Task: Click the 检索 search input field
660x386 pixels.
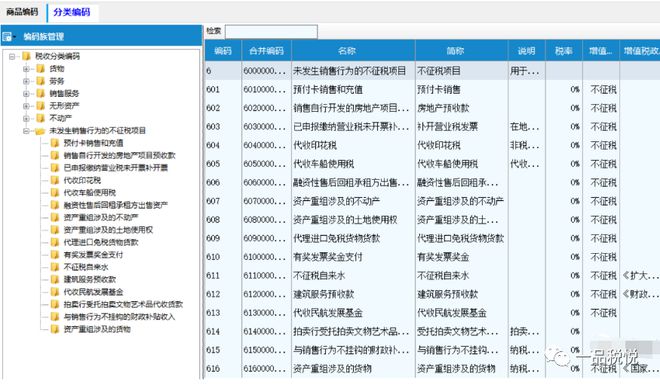Action: pos(271,32)
